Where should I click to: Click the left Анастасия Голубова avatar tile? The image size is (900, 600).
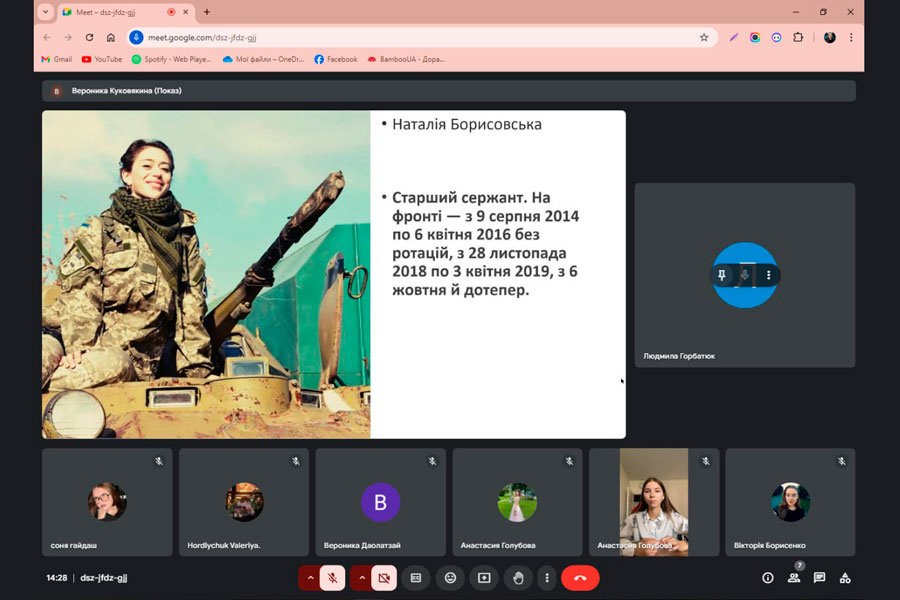(517, 502)
